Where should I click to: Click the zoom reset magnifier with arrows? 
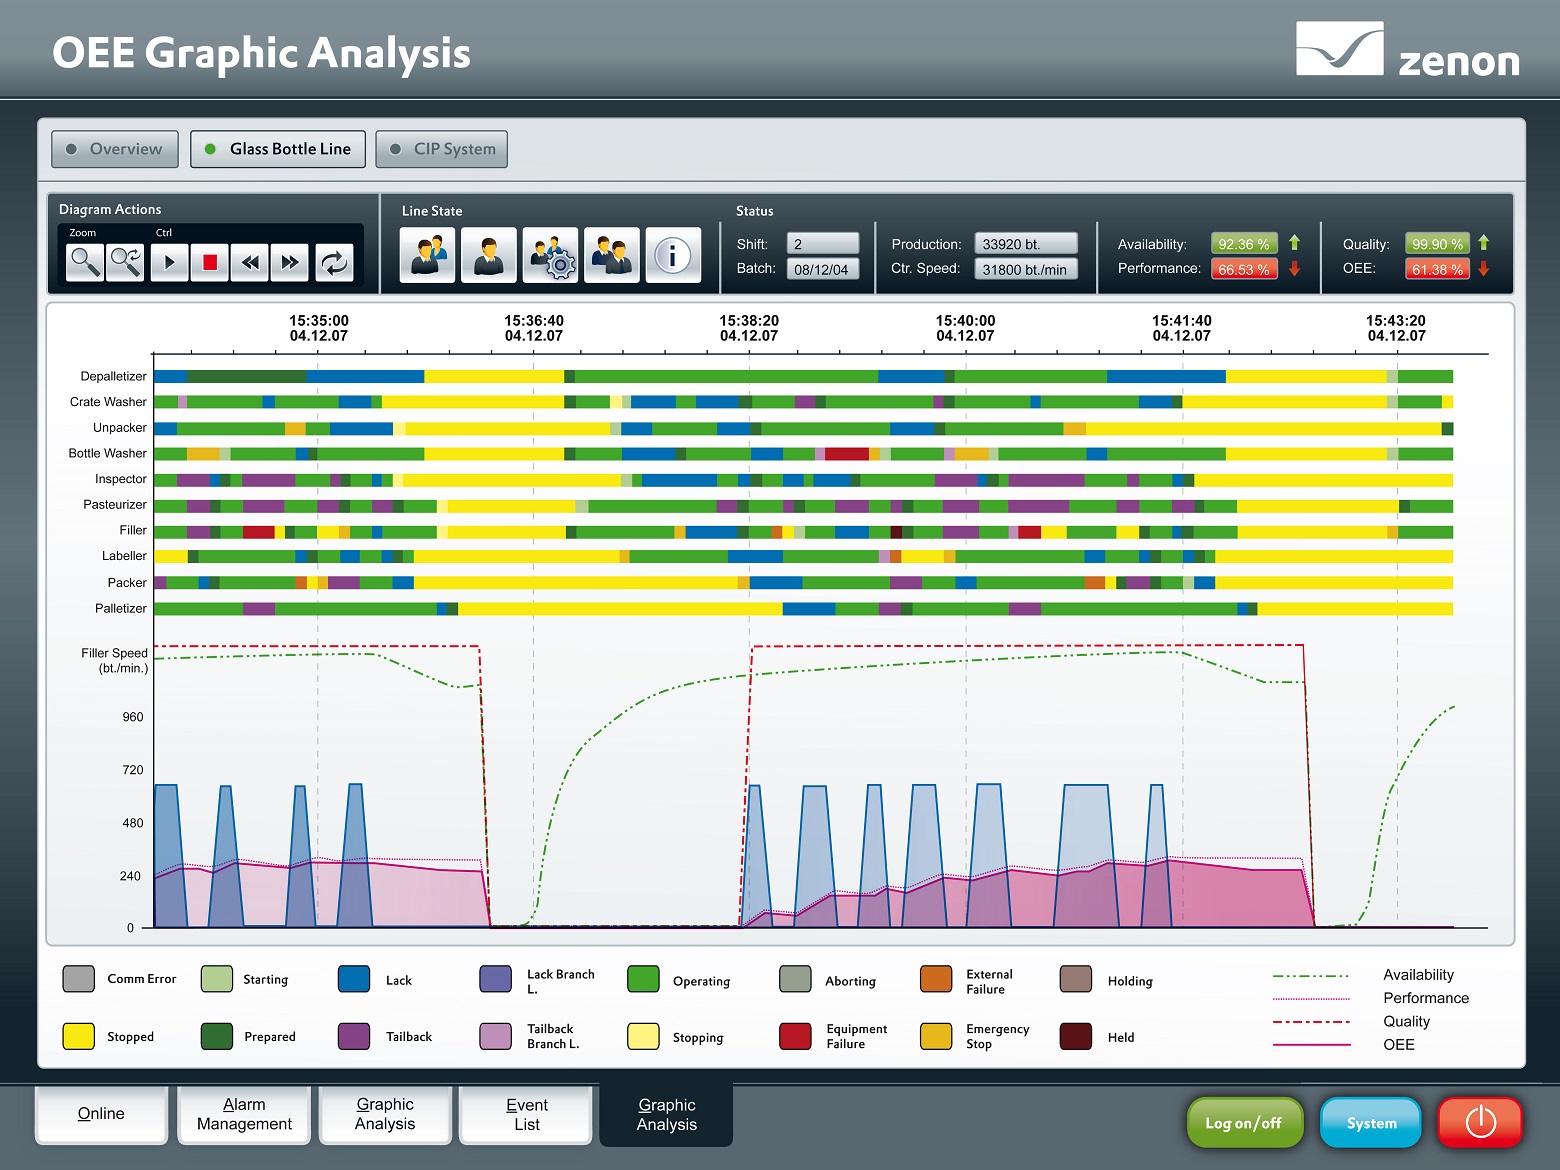[x=126, y=262]
